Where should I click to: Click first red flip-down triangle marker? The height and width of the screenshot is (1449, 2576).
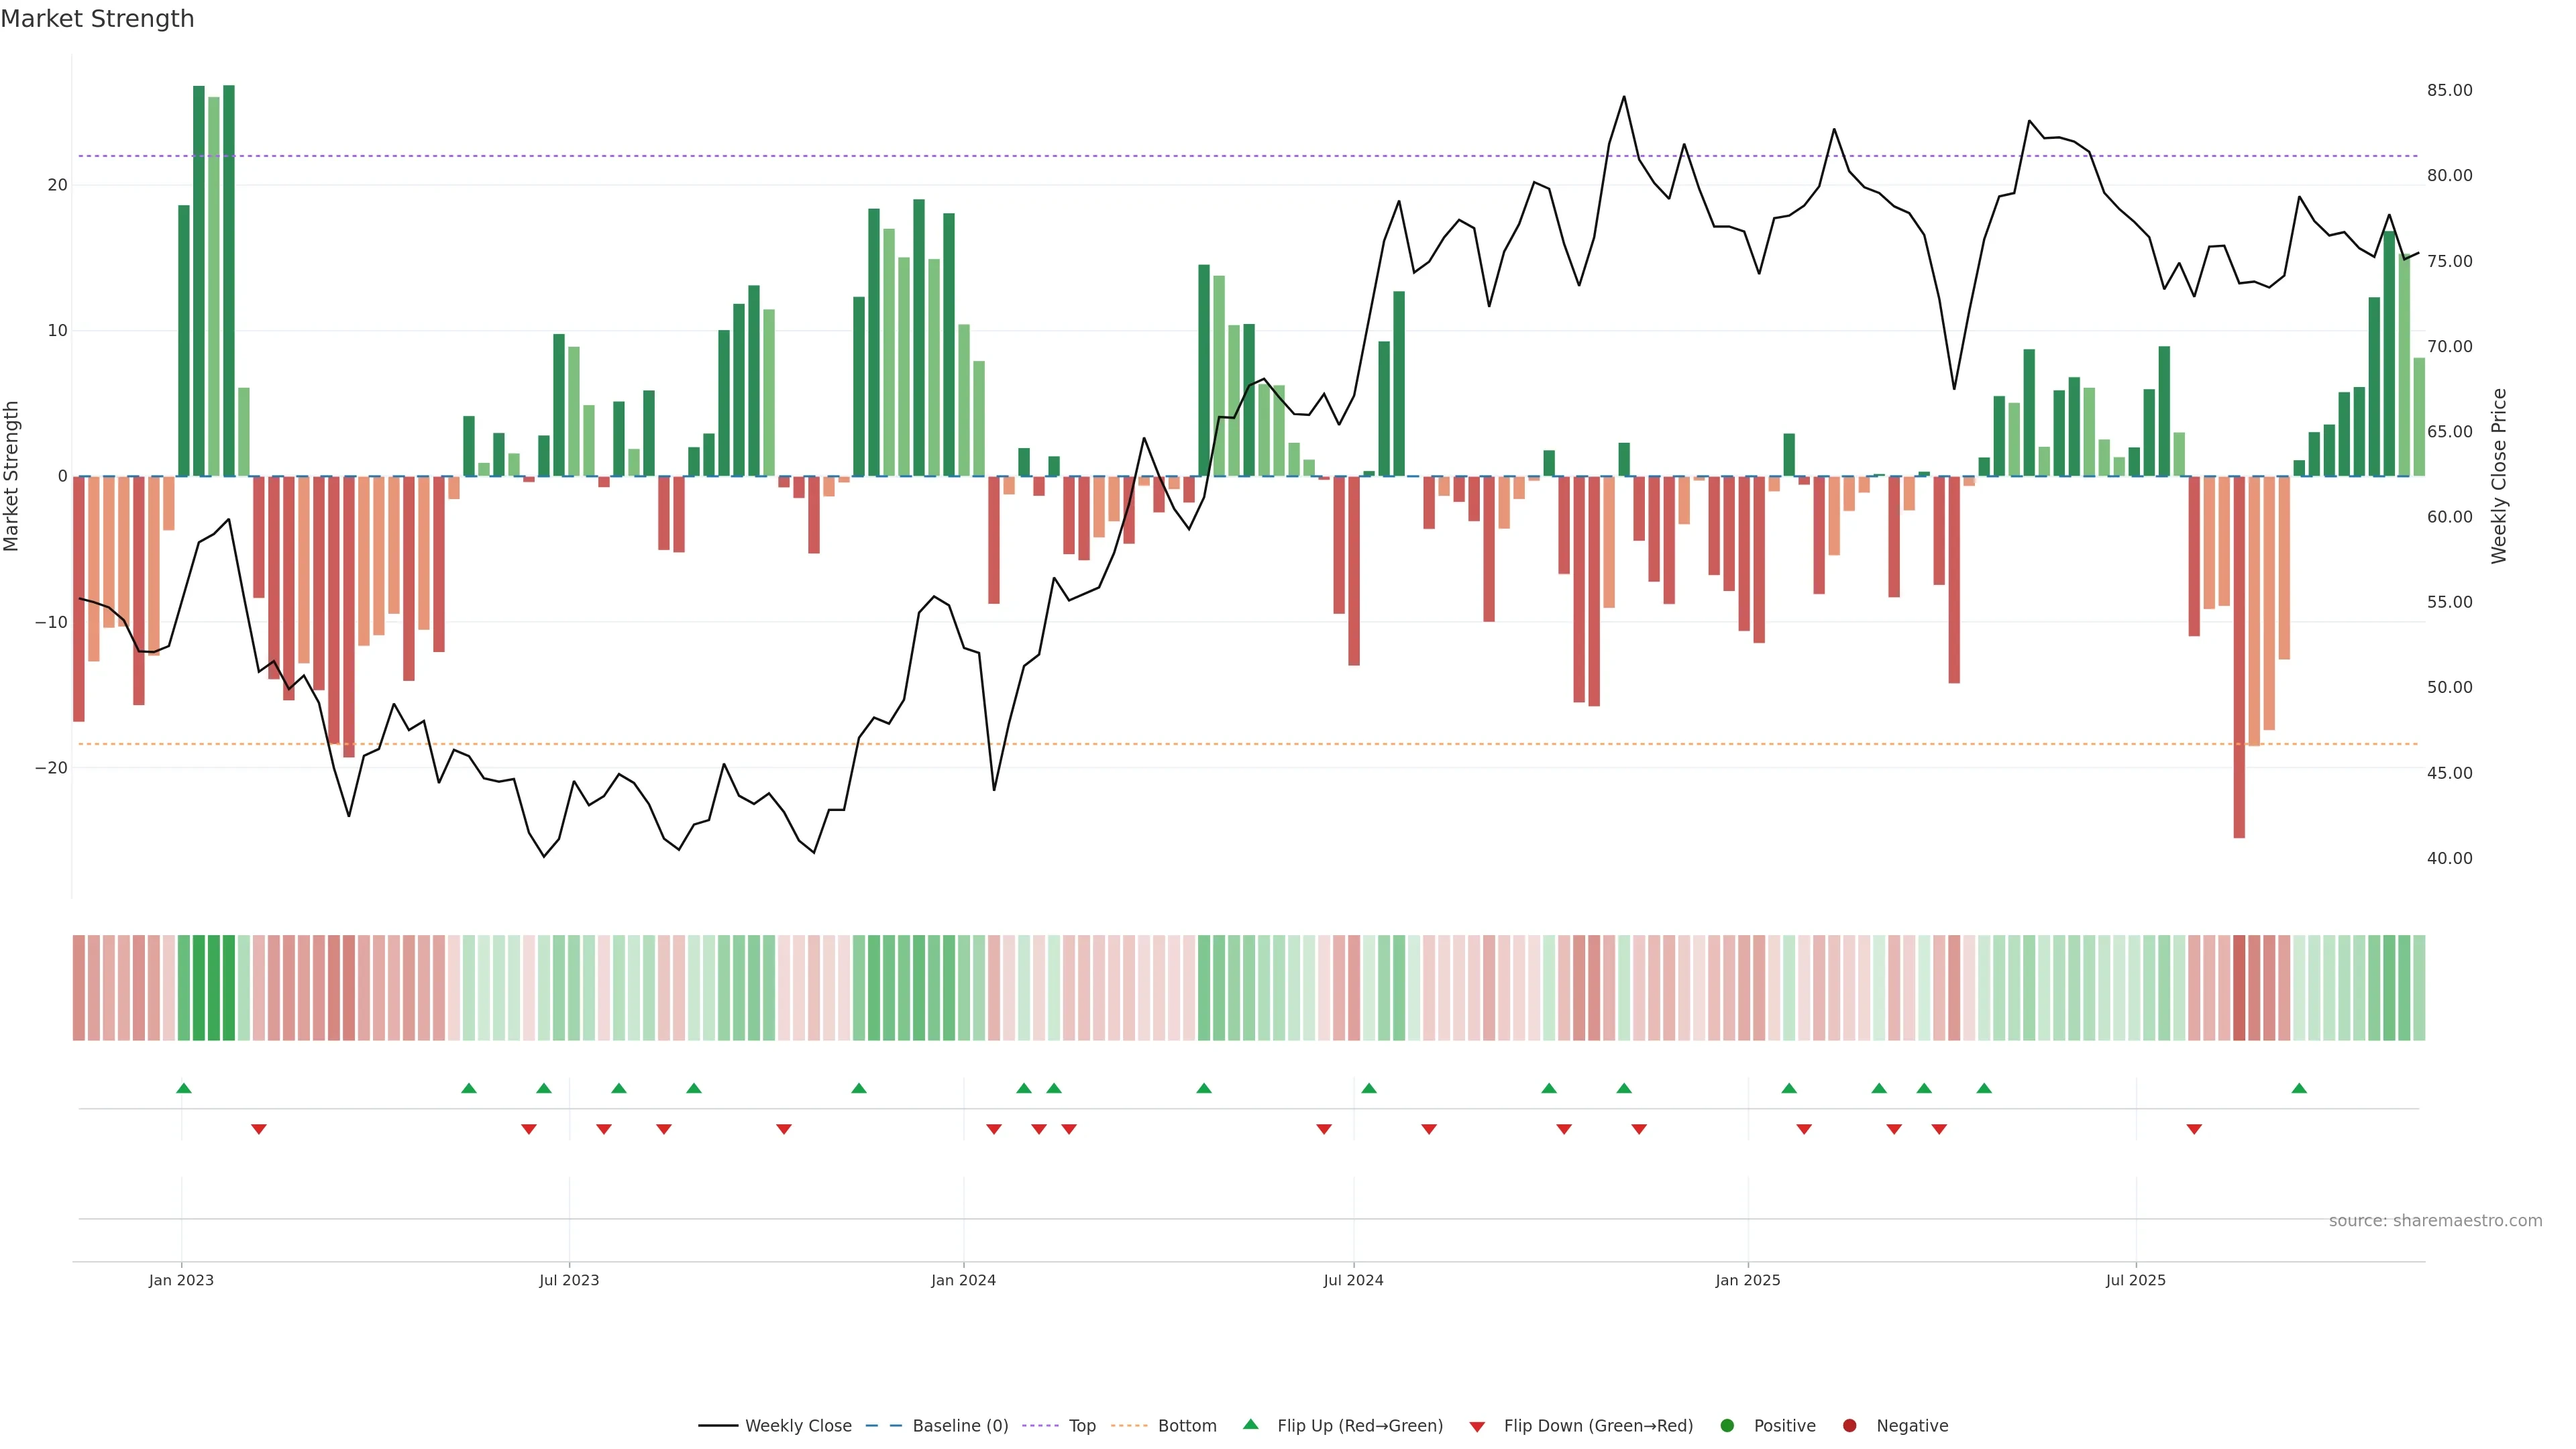coord(259,1129)
